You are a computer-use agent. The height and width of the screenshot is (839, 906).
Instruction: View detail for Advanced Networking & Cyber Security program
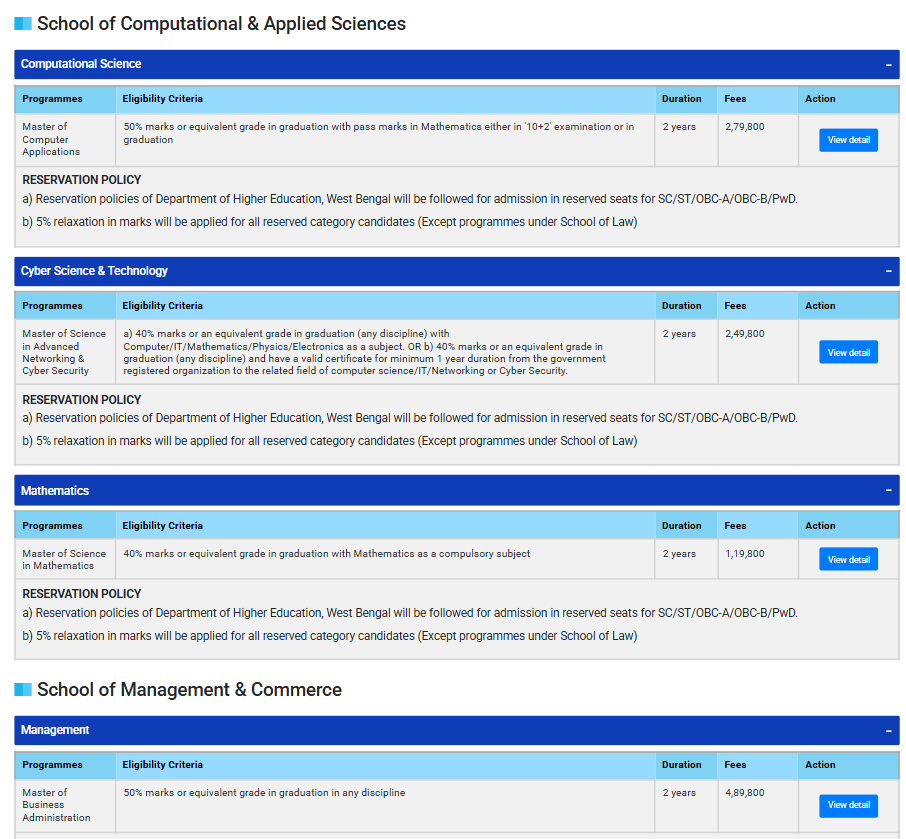[x=847, y=352]
